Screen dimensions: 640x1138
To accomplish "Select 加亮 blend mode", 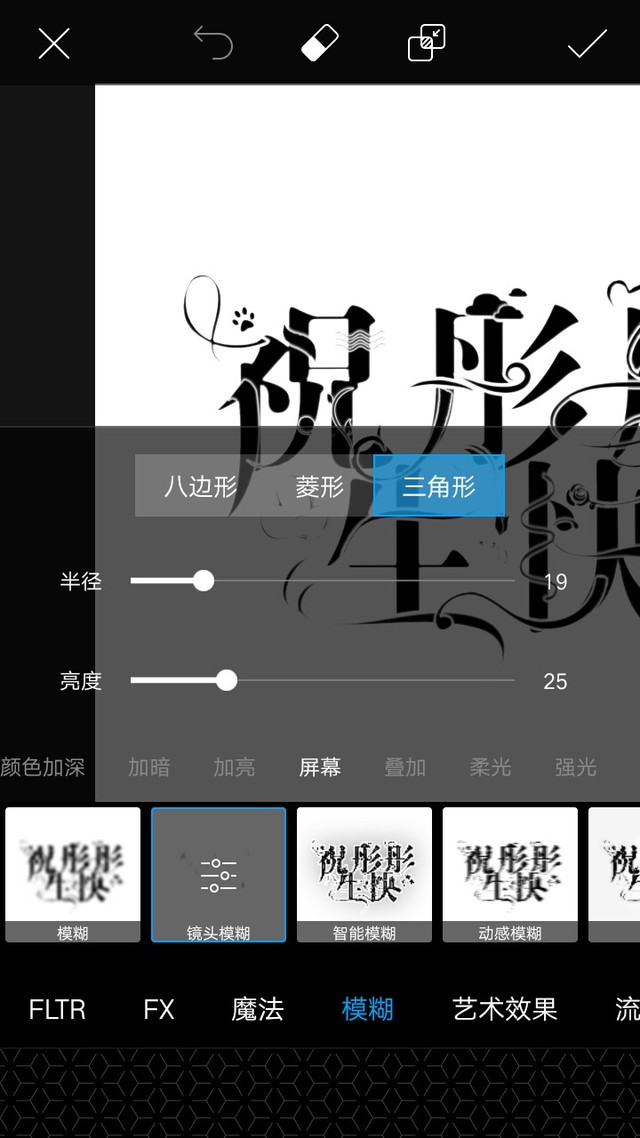I will tap(234, 767).
